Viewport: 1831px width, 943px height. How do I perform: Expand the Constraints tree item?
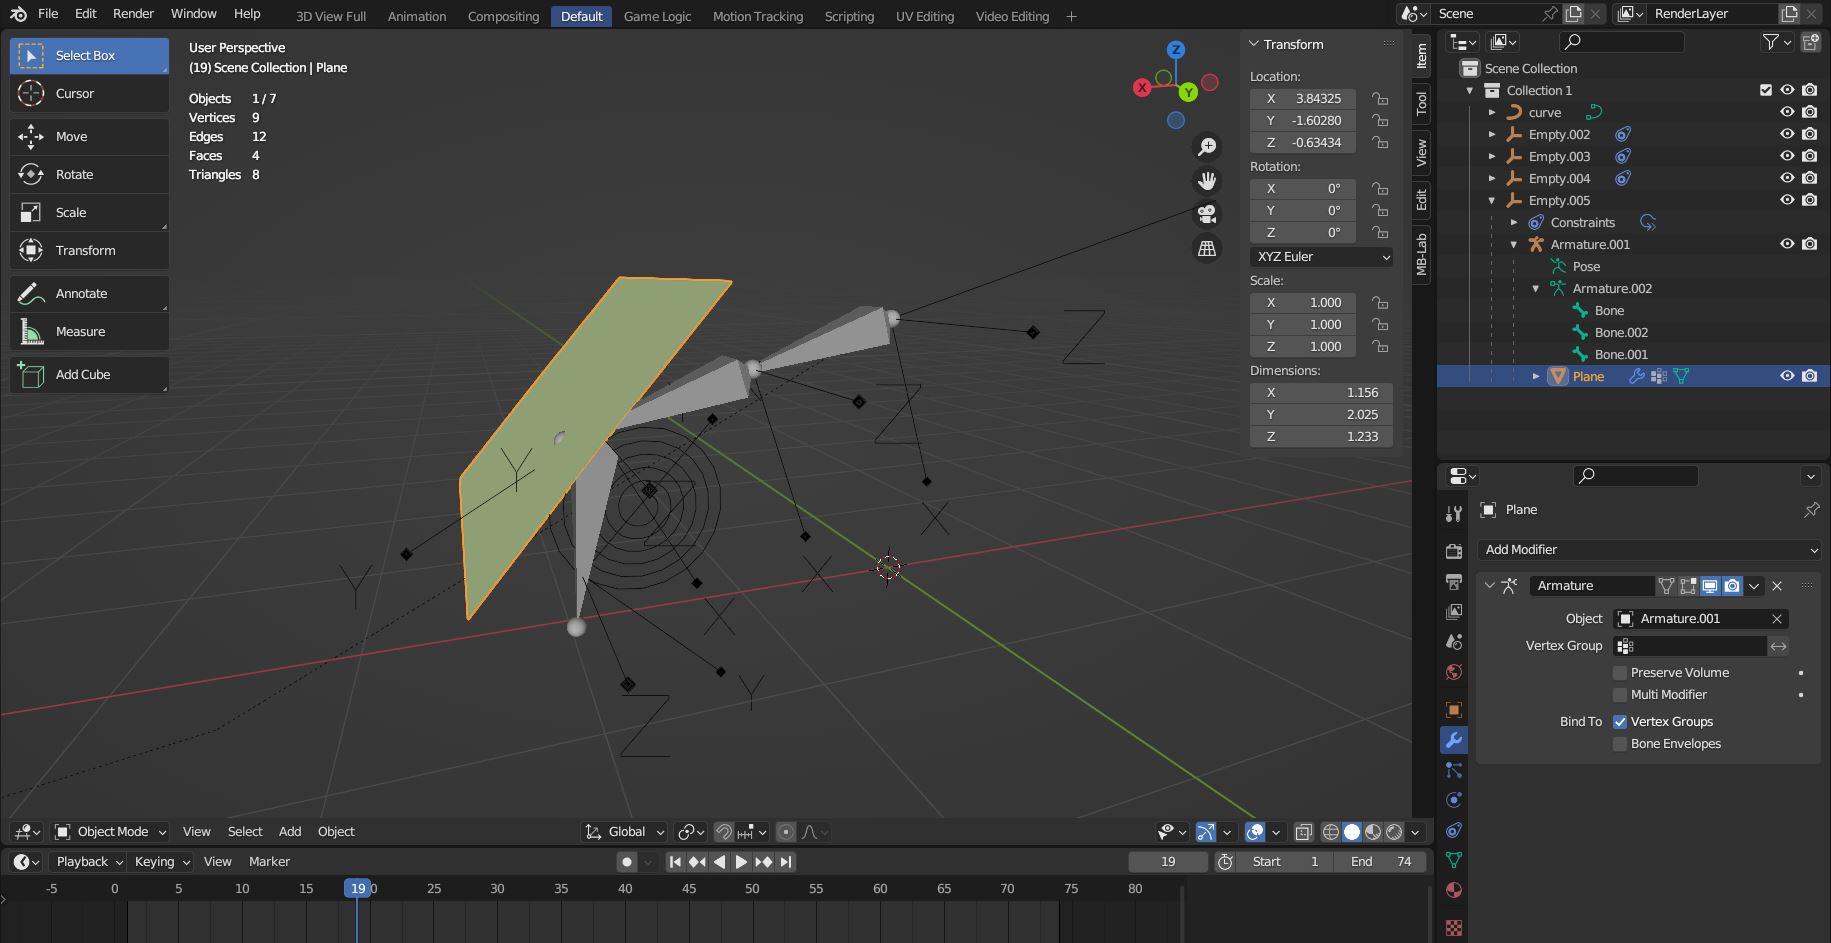coord(1514,222)
